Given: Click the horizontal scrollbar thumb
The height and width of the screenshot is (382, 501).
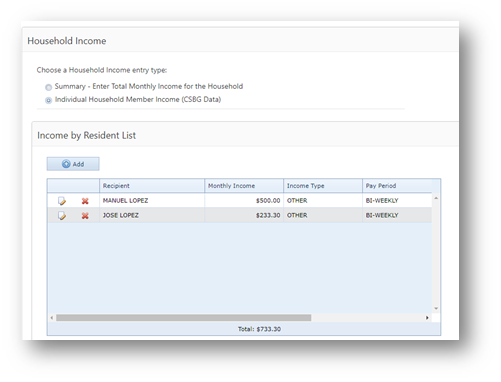Looking at the screenshot, I should pyautogui.click(x=184, y=318).
